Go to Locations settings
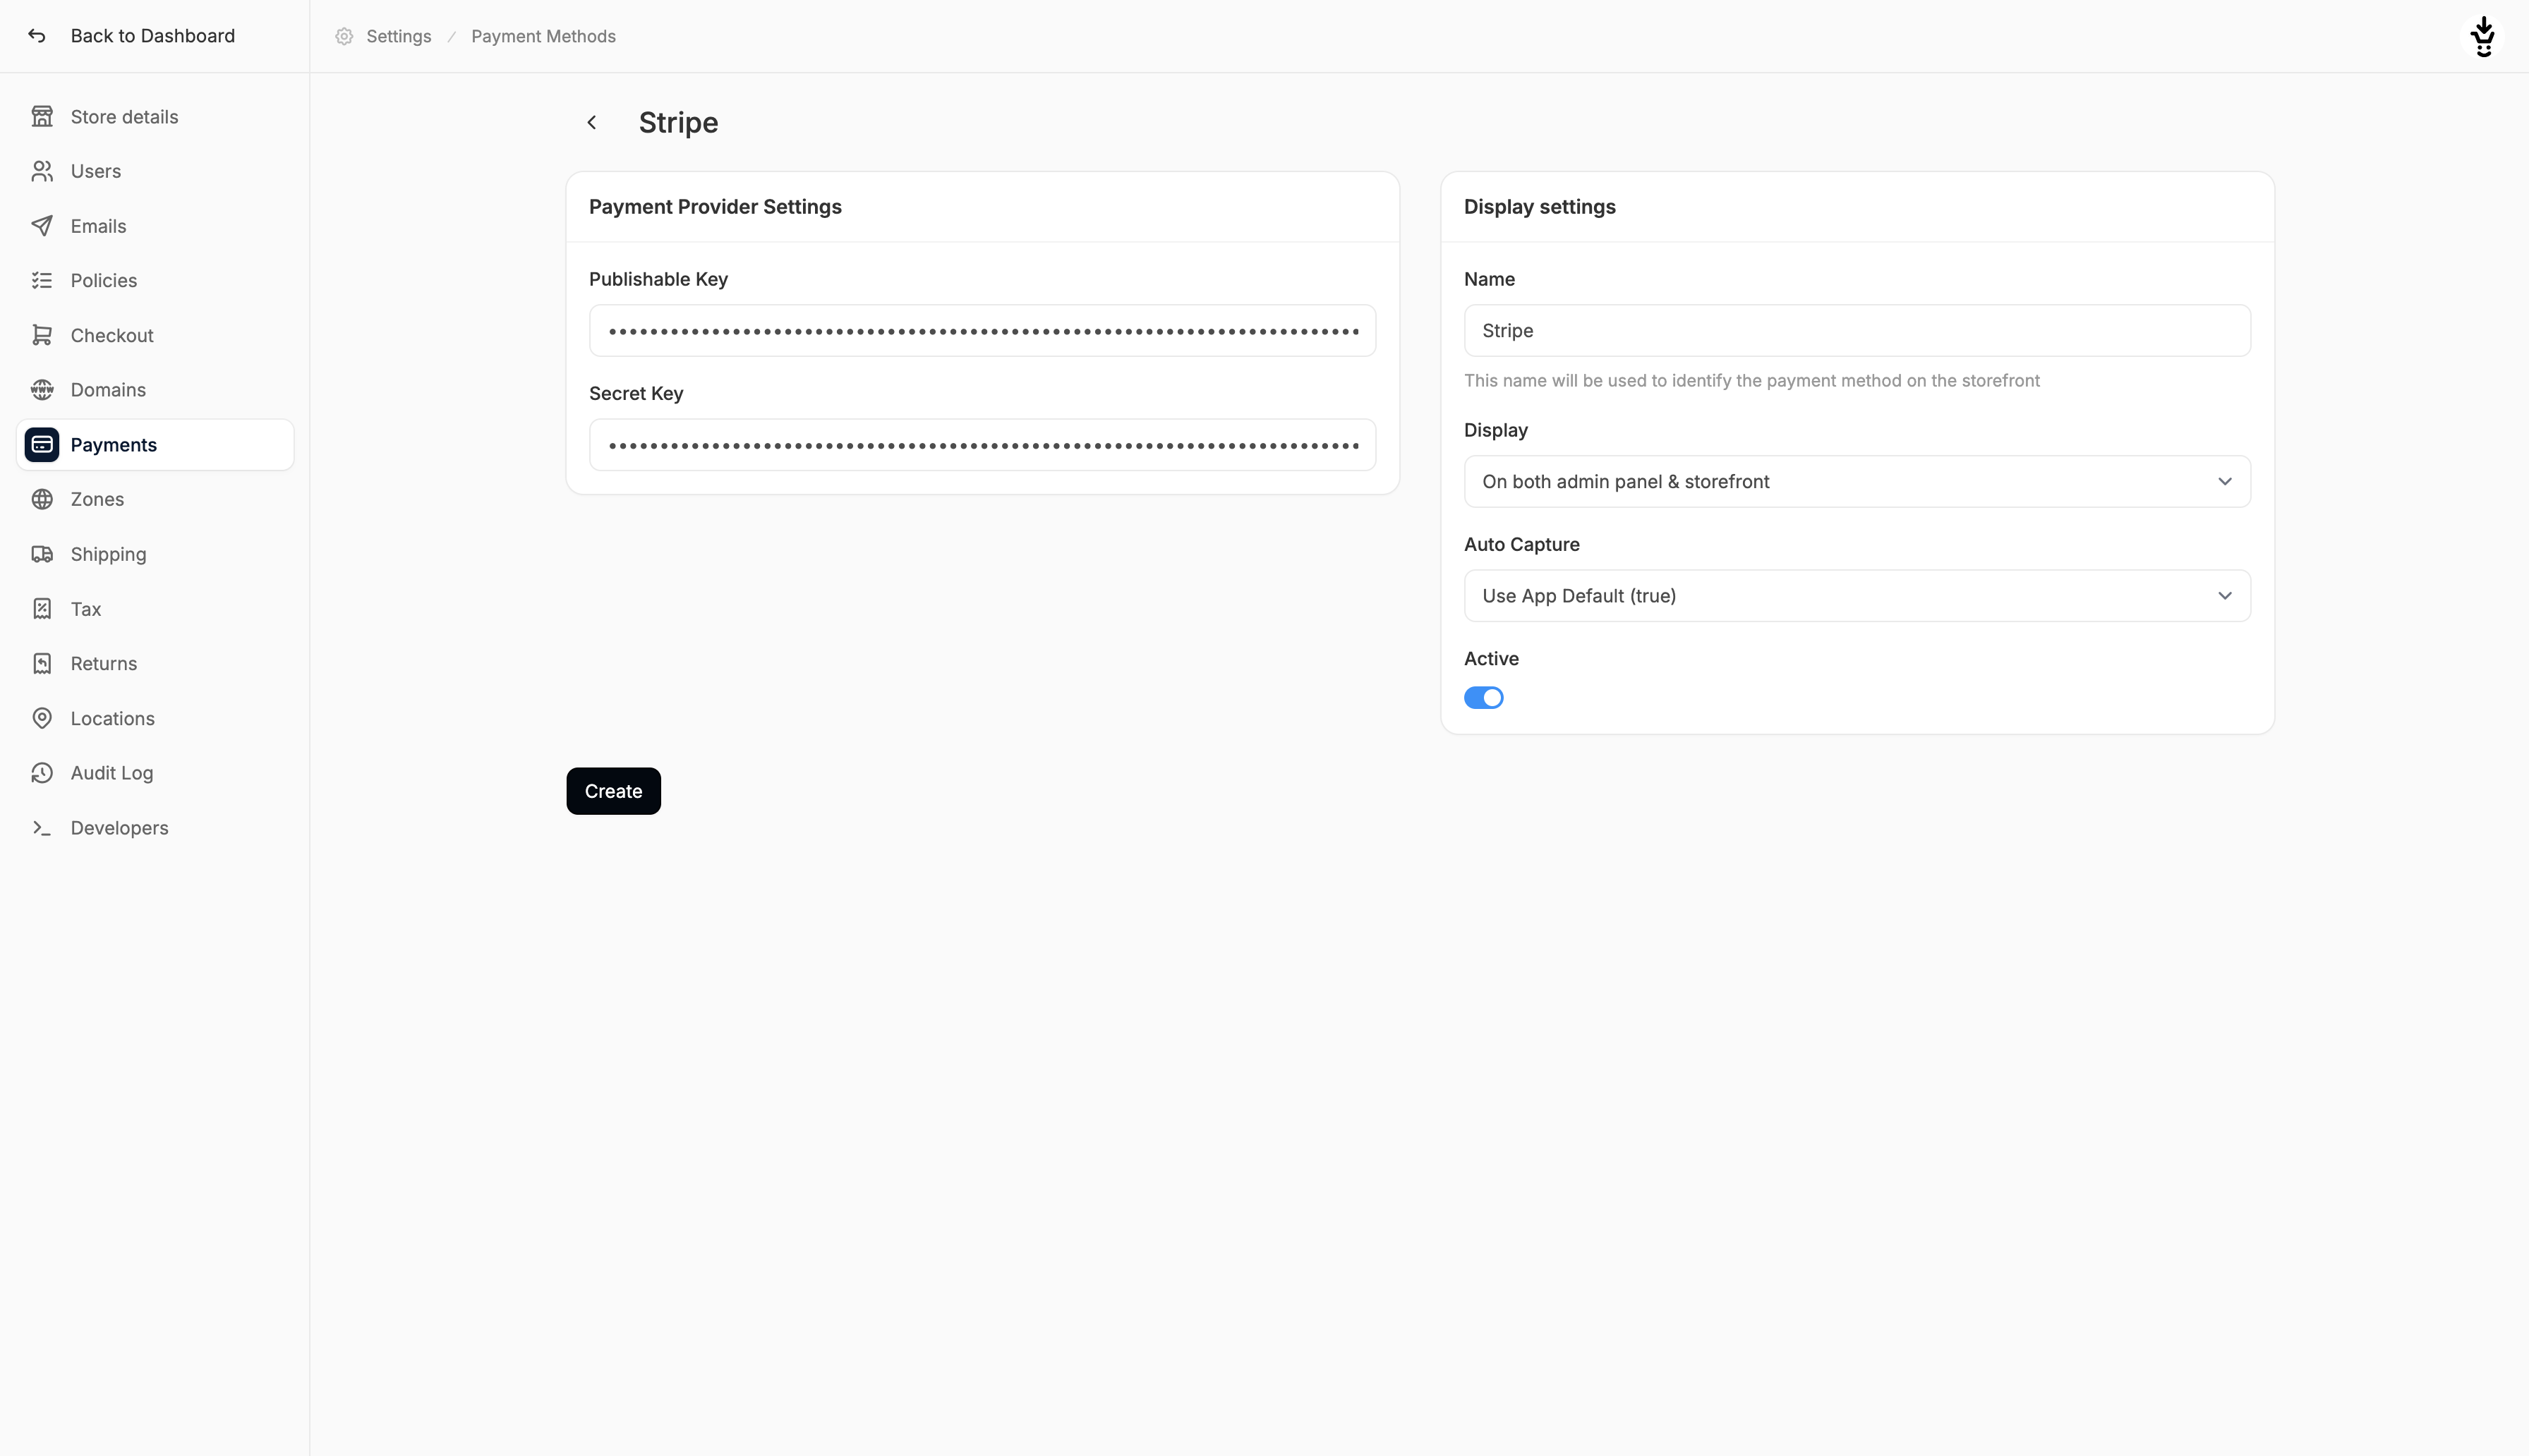Image resolution: width=2529 pixels, height=1456 pixels. tap(155, 718)
